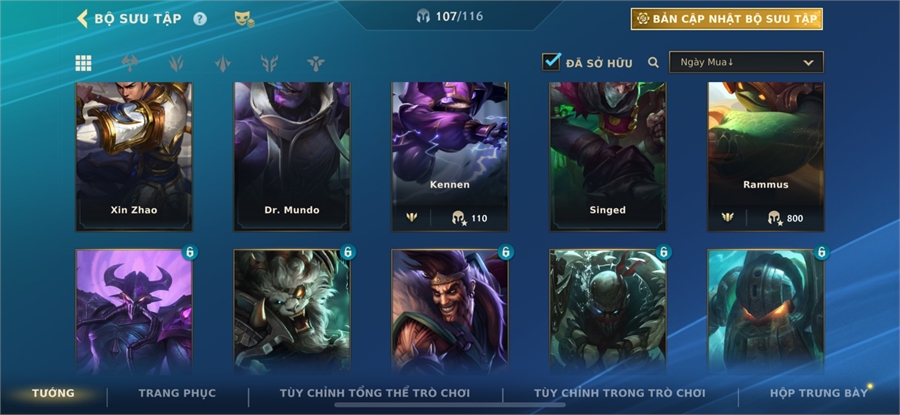The height and width of the screenshot is (415, 900).
Task: Open the Hộp Trưng Bày tab
Action: click(818, 393)
